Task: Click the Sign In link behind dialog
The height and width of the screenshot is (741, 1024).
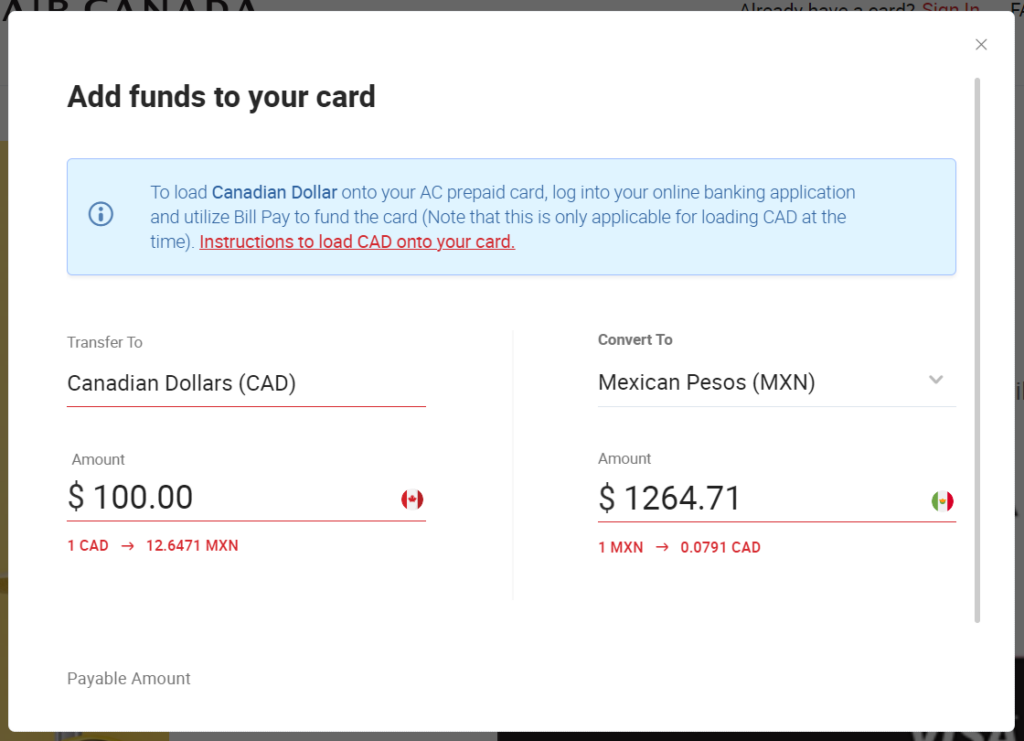Action: click(x=950, y=7)
